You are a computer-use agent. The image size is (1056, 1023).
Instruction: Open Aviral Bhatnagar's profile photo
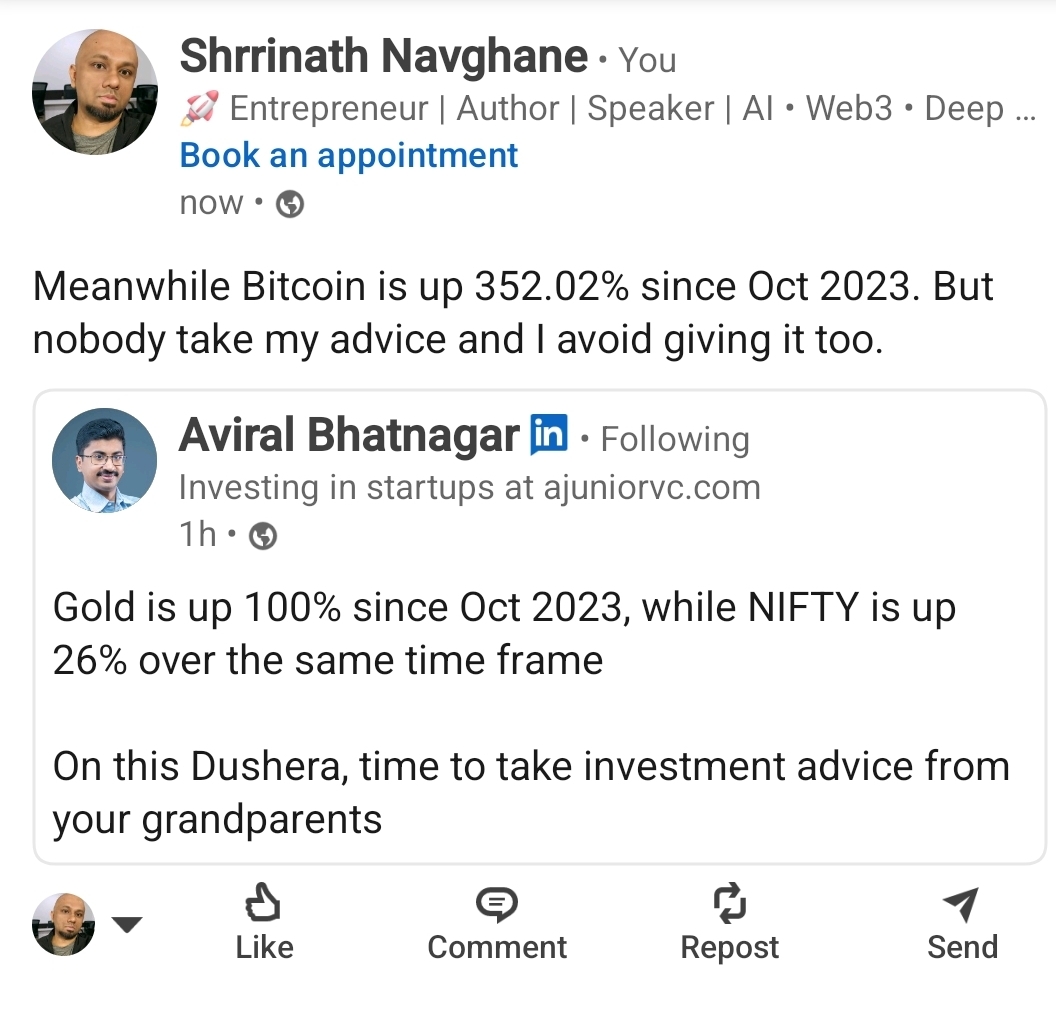(104, 461)
